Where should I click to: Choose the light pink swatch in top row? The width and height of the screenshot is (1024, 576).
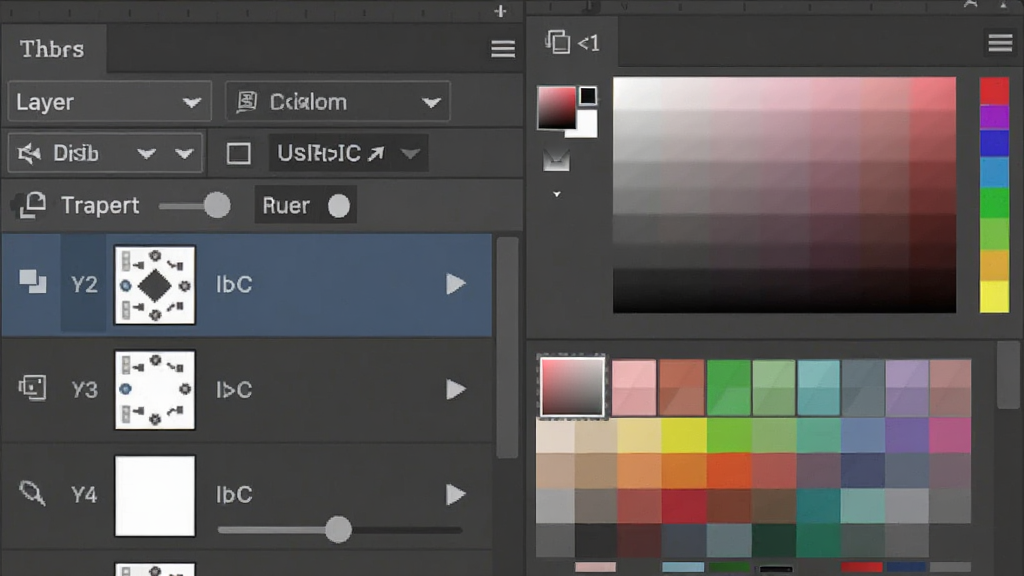tap(634, 387)
